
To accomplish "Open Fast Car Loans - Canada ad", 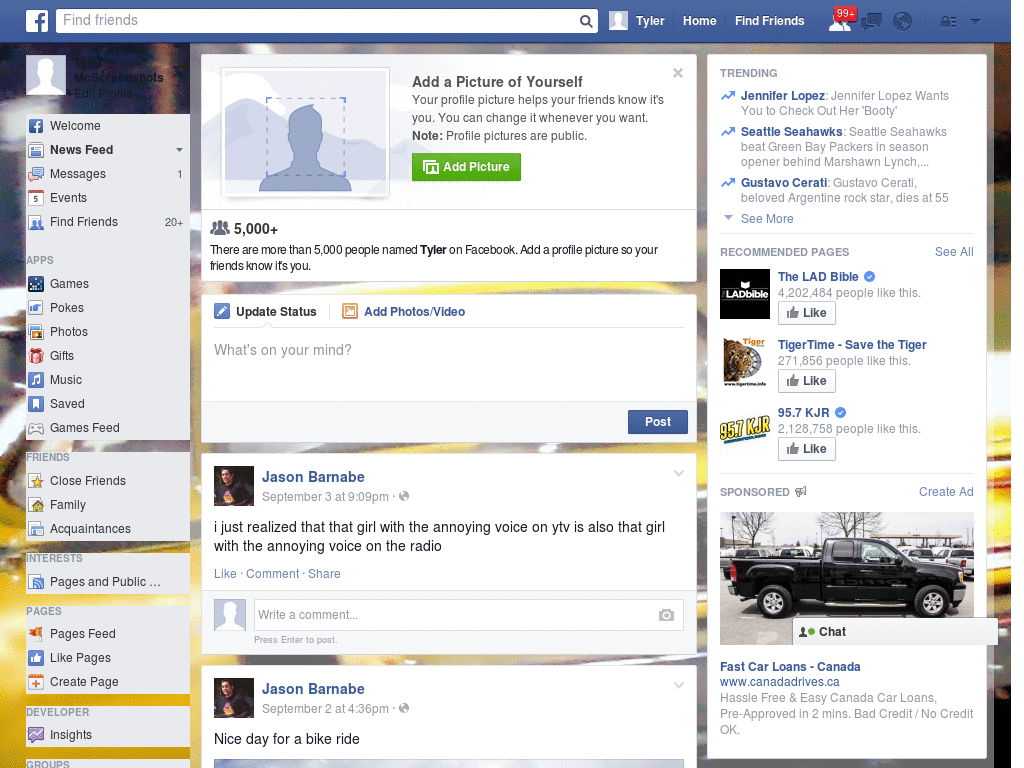I will click(790, 667).
